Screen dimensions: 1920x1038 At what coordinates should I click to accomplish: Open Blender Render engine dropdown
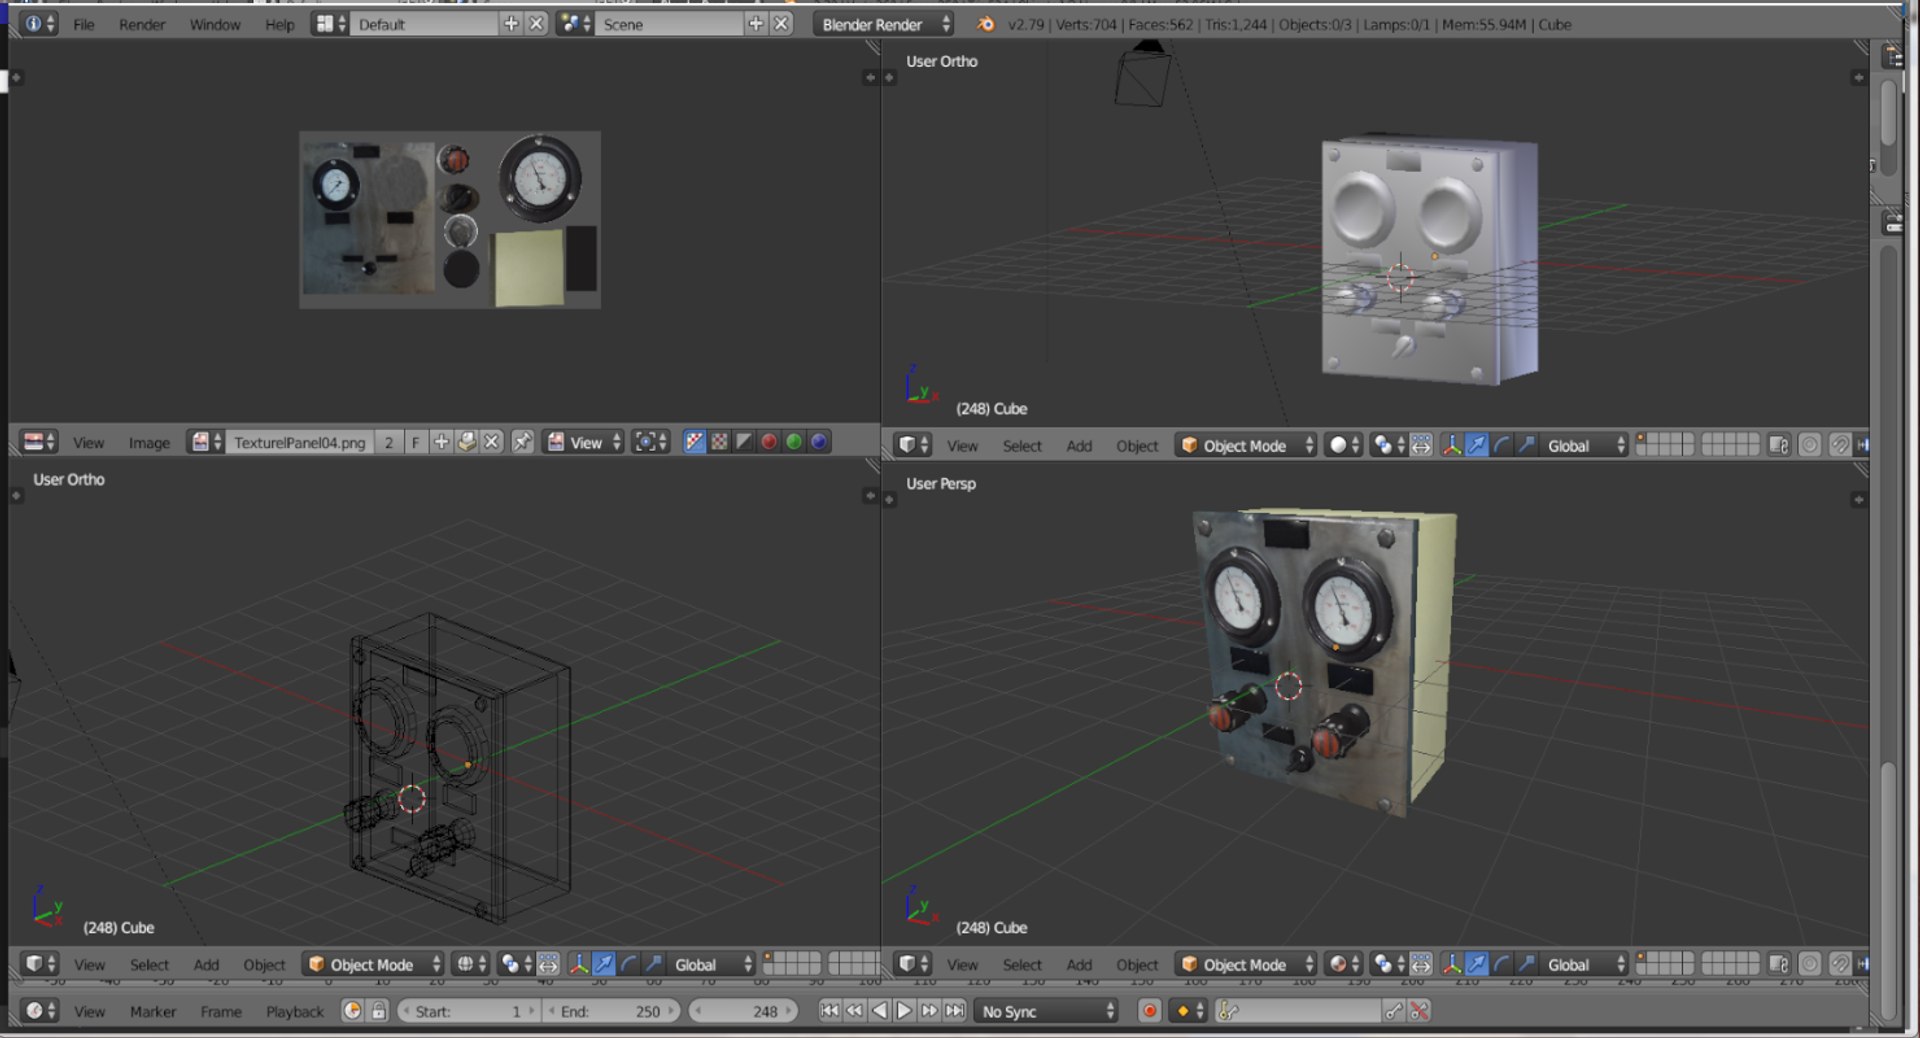(x=884, y=24)
